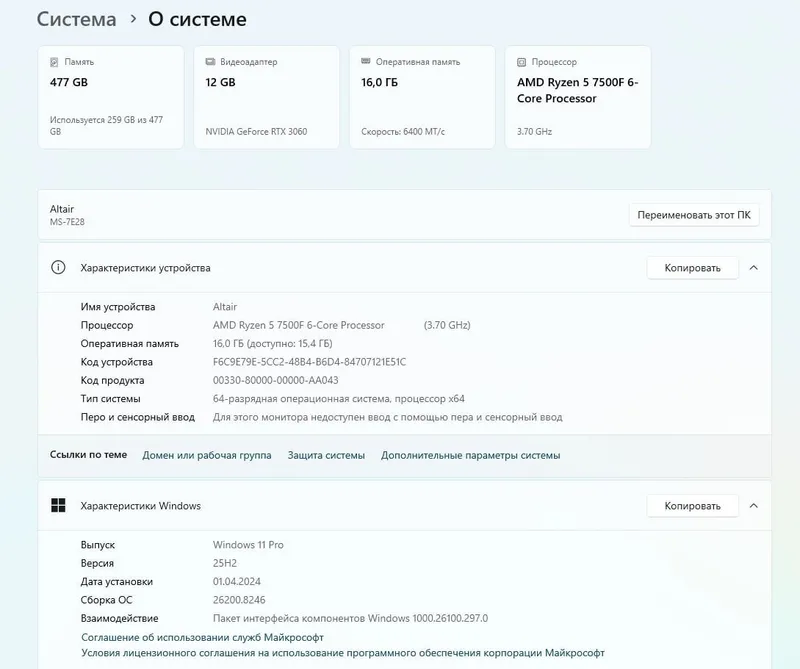The height and width of the screenshot is (669, 800).
Task: Select version value 25H2
Action: point(224,563)
